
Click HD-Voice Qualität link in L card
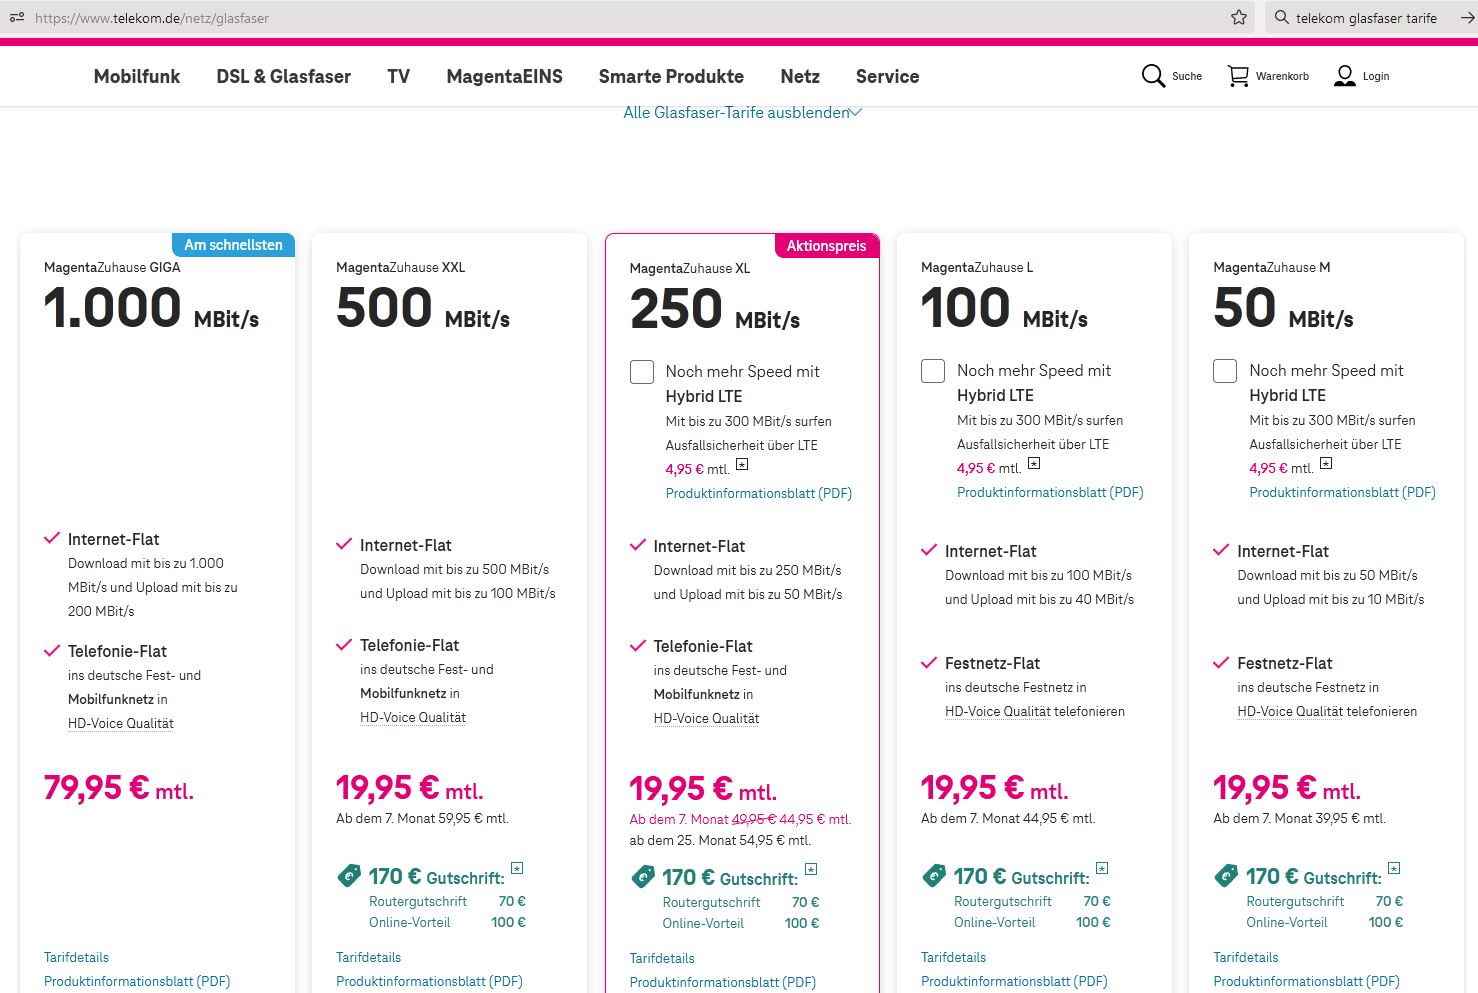[998, 711]
